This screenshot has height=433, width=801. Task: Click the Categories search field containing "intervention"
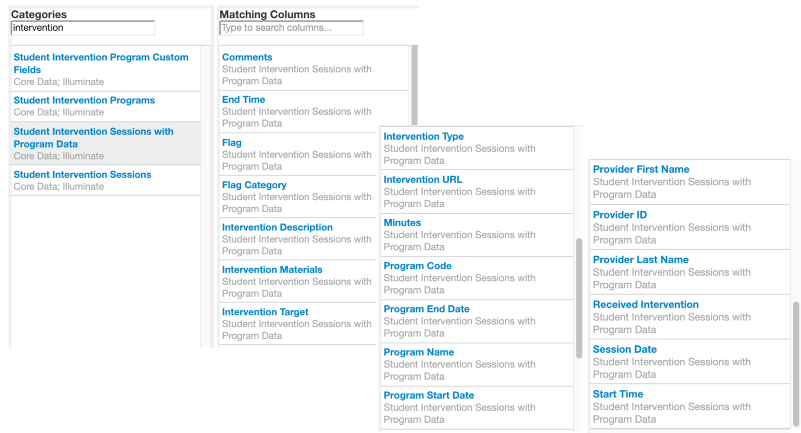coord(83,28)
